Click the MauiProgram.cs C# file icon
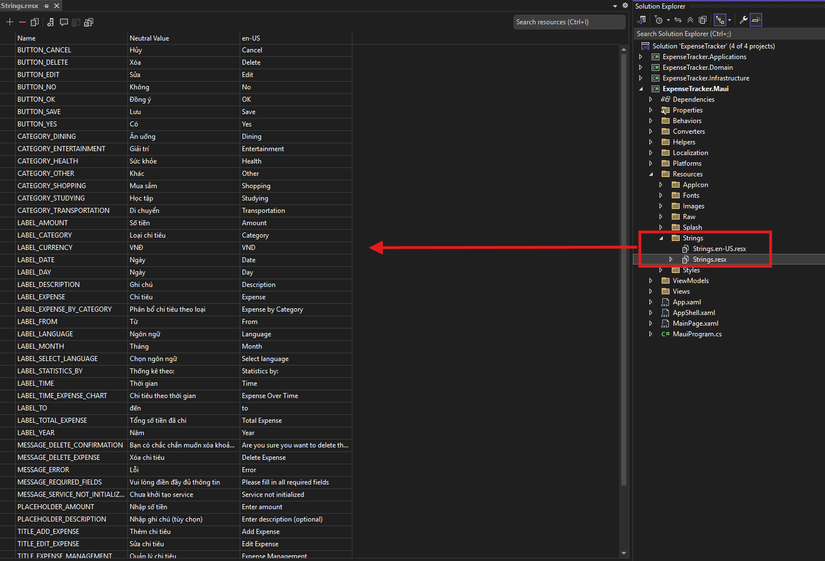The width and height of the screenshot is (825, 561). point(666,334)
